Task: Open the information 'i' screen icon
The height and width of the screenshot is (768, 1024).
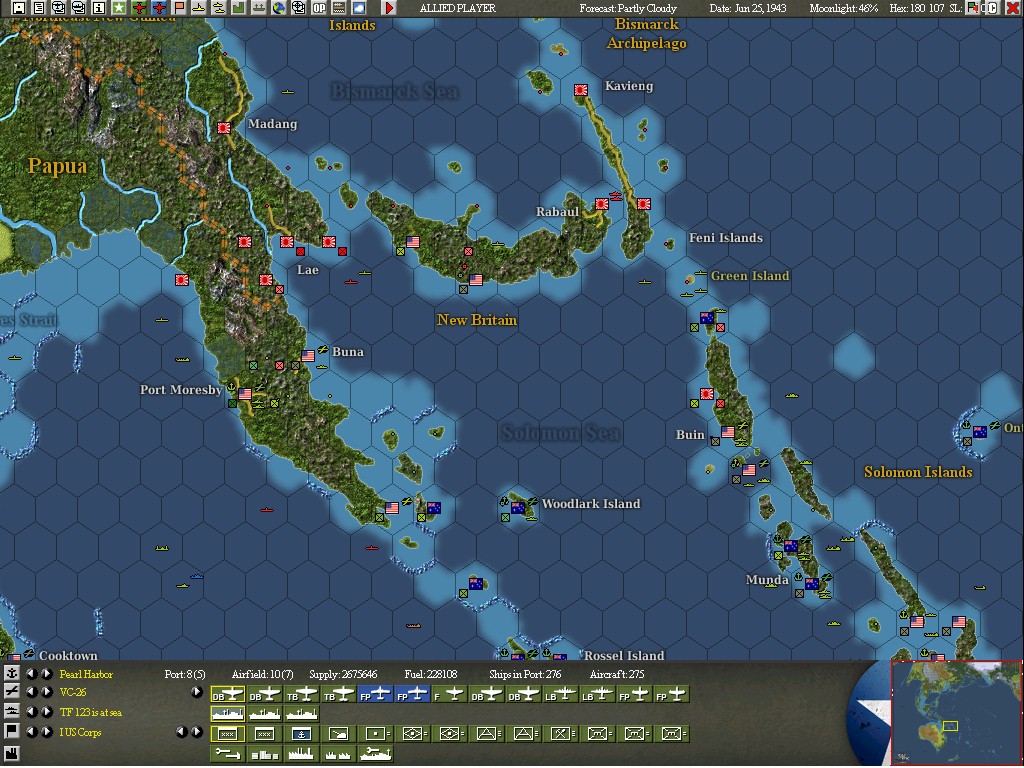Action: 99,8
